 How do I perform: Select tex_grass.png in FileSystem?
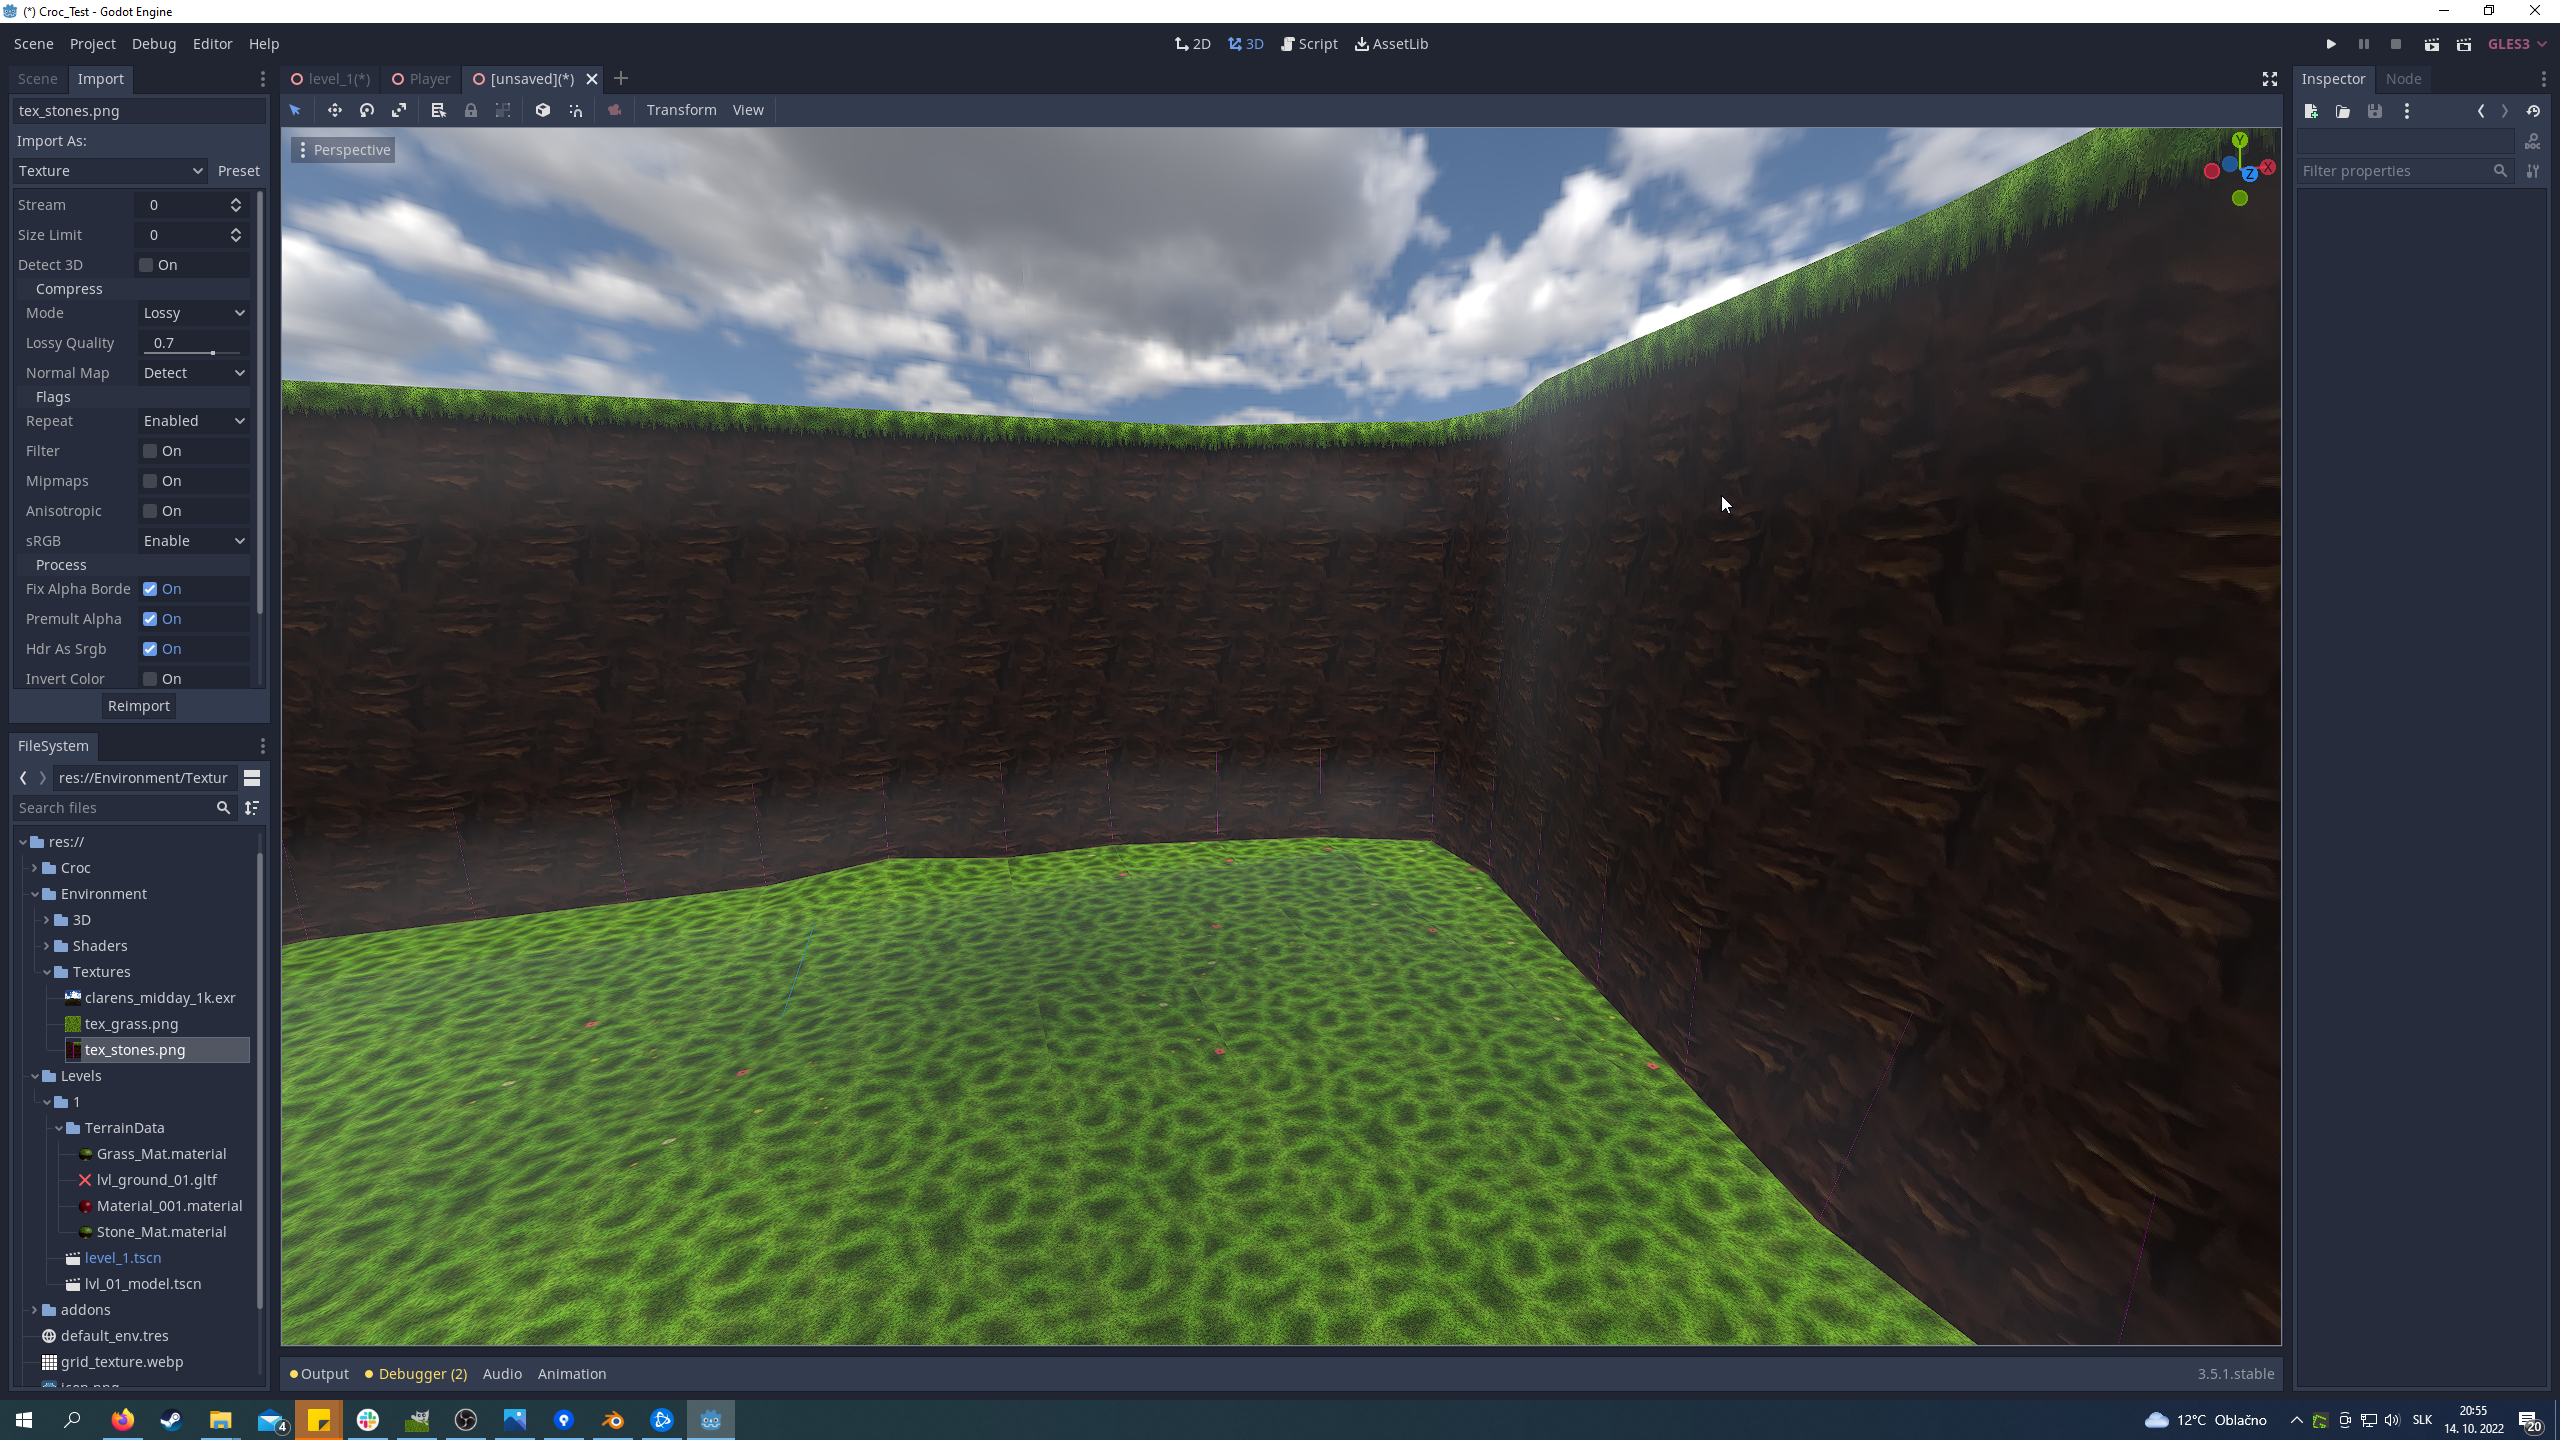tap(131, 1024)
